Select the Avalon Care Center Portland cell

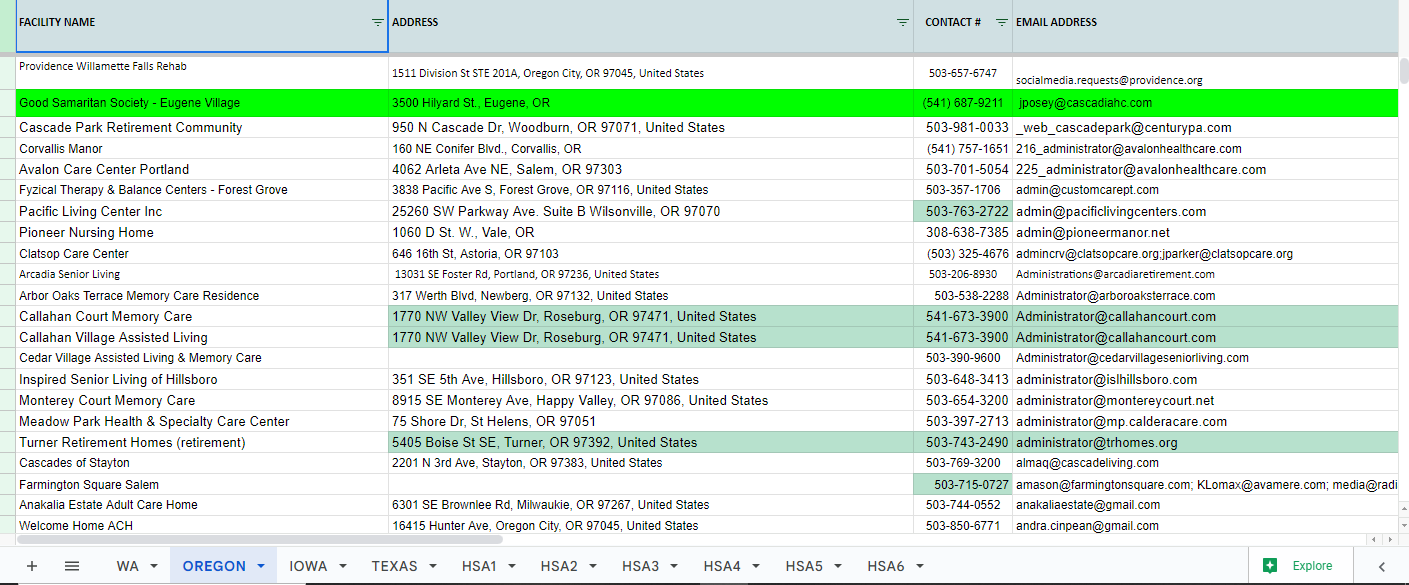(202, 169)
